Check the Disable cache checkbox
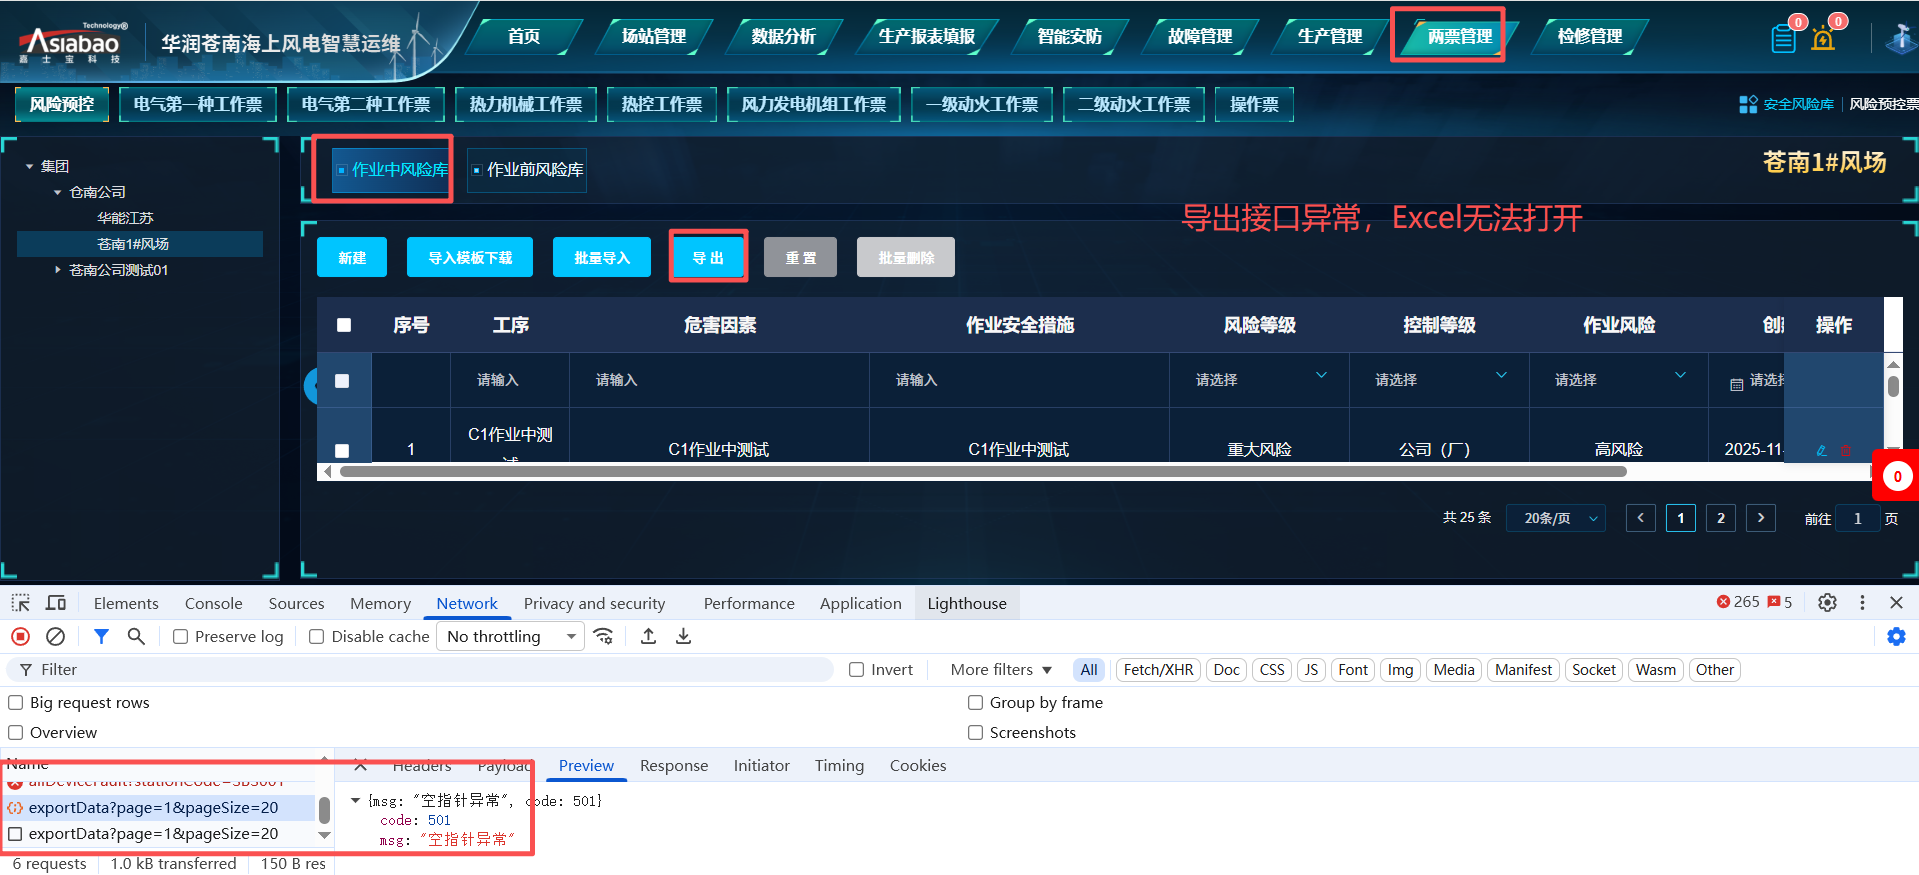The height and width of the screenshot is (875, 1919). click(x=317, y=637)
